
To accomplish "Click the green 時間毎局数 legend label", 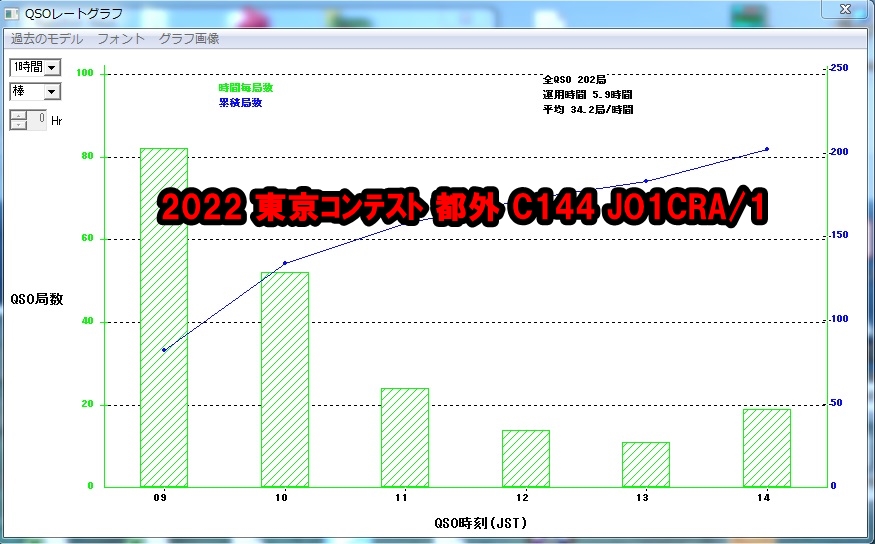I will pos(245,88).
